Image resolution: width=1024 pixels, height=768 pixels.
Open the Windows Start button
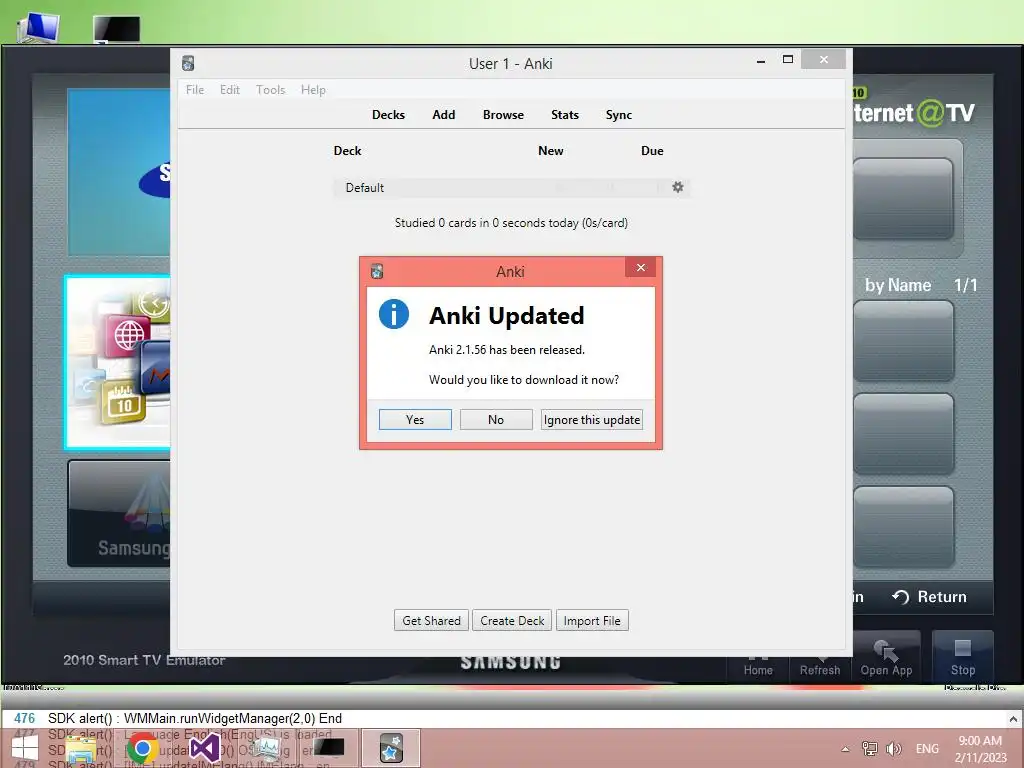pos(25,748)
